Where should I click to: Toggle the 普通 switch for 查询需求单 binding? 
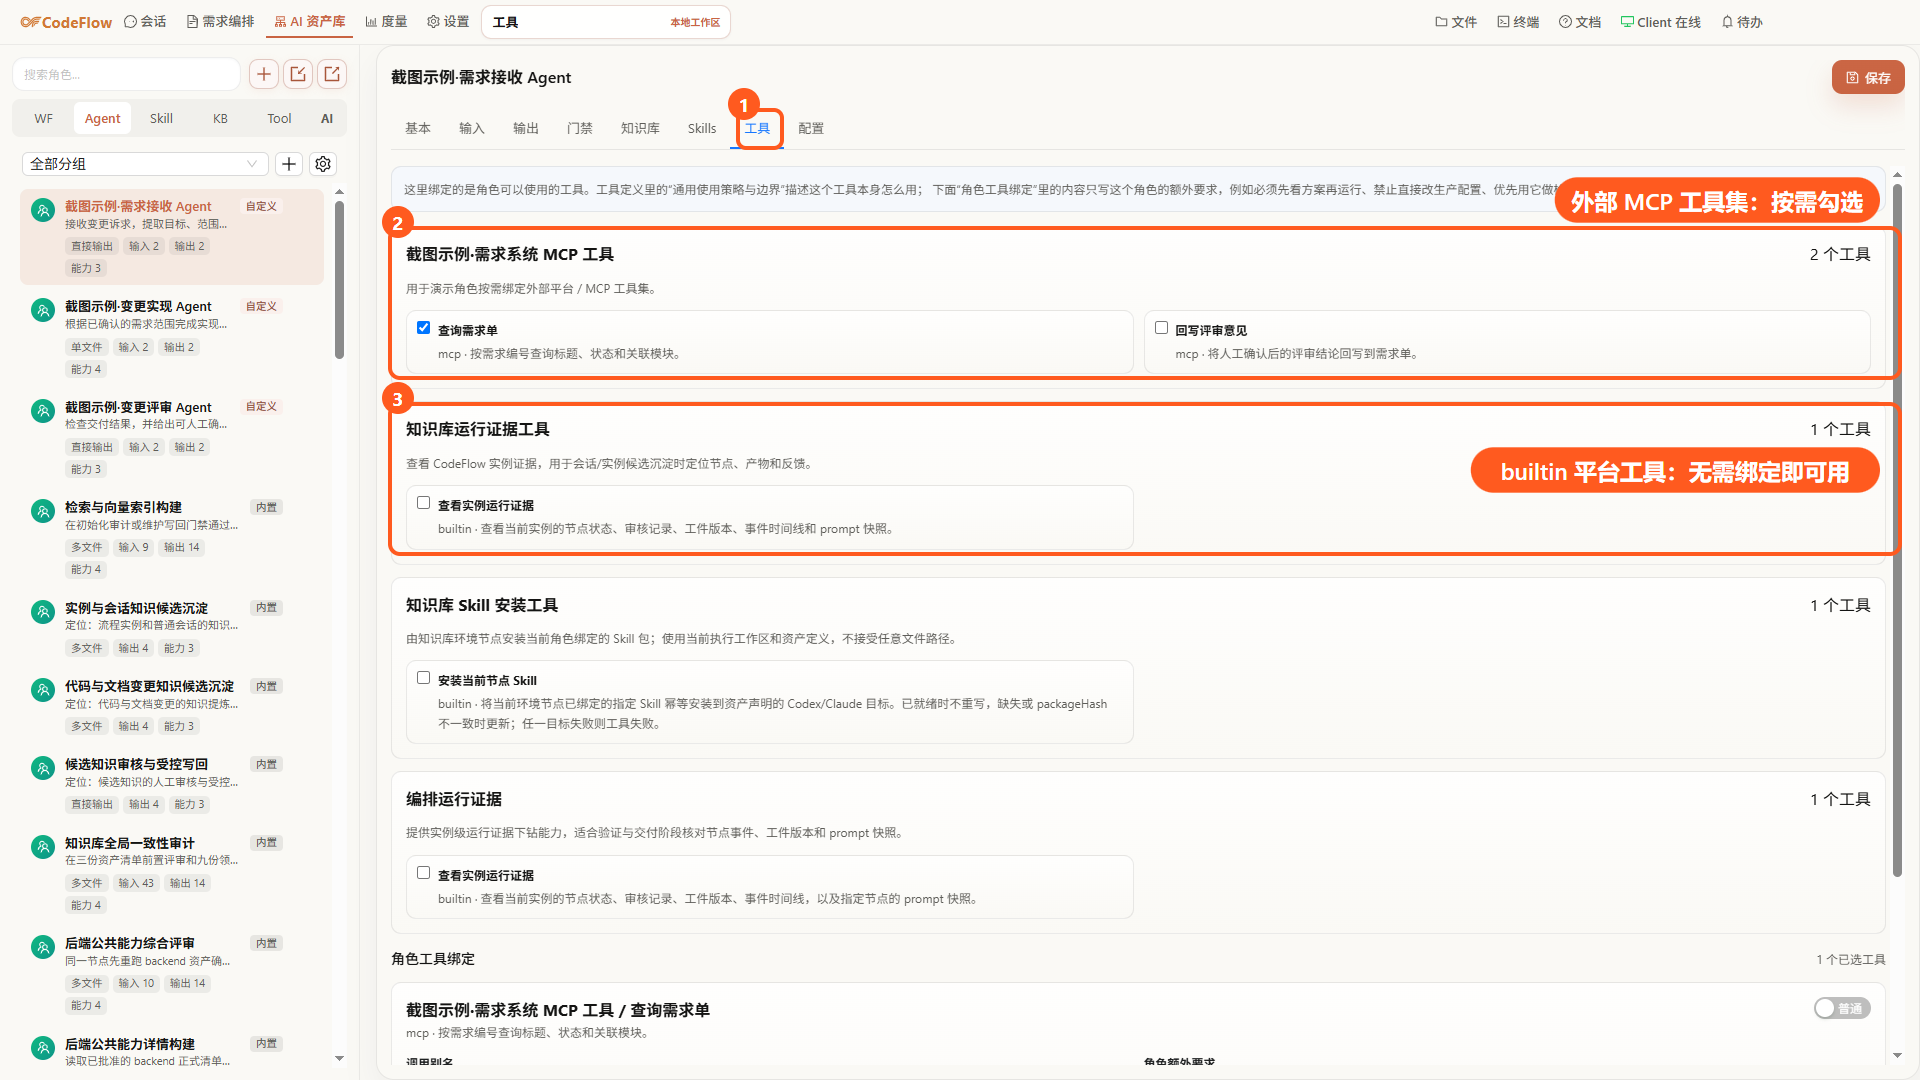(1842, 1008)
